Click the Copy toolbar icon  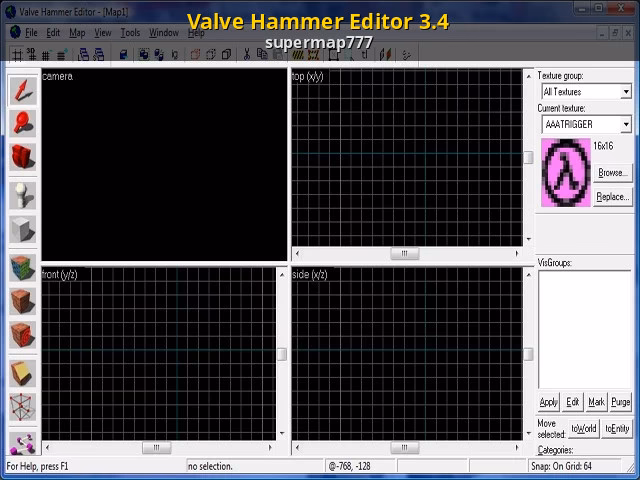click(x=262, y=54)
